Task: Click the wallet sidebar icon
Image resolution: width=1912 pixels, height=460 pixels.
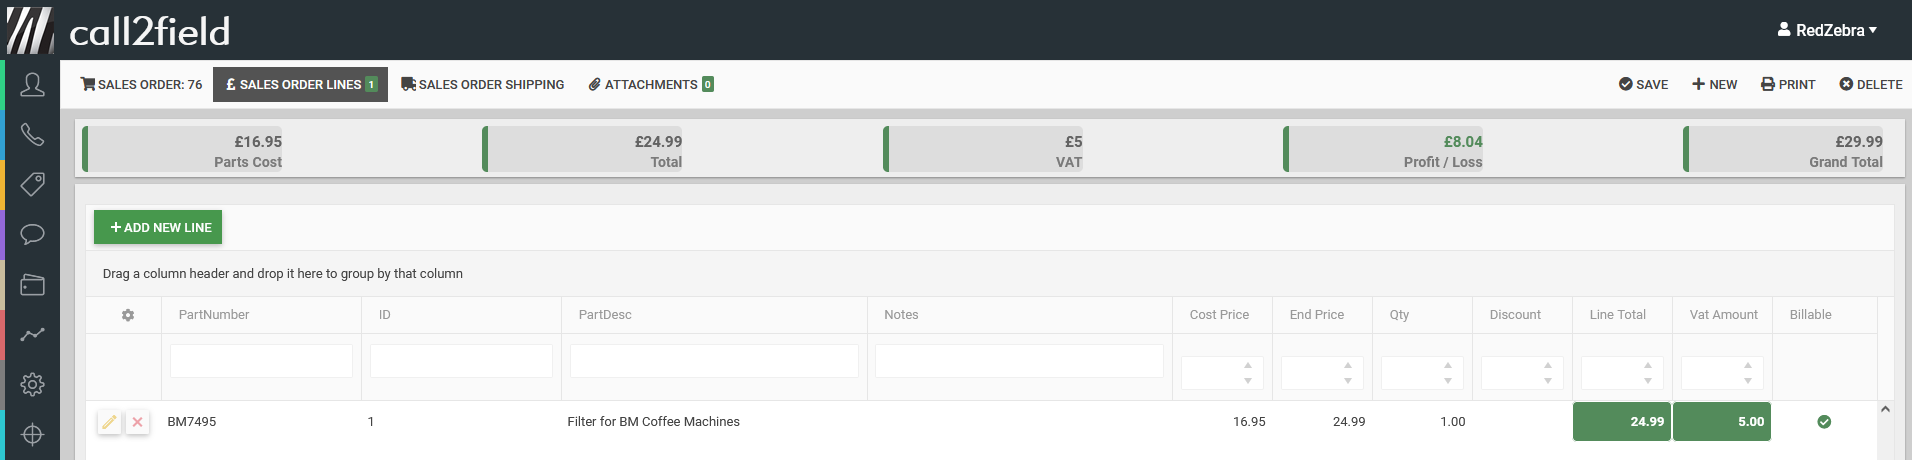Action: click(x=32, y=285)
